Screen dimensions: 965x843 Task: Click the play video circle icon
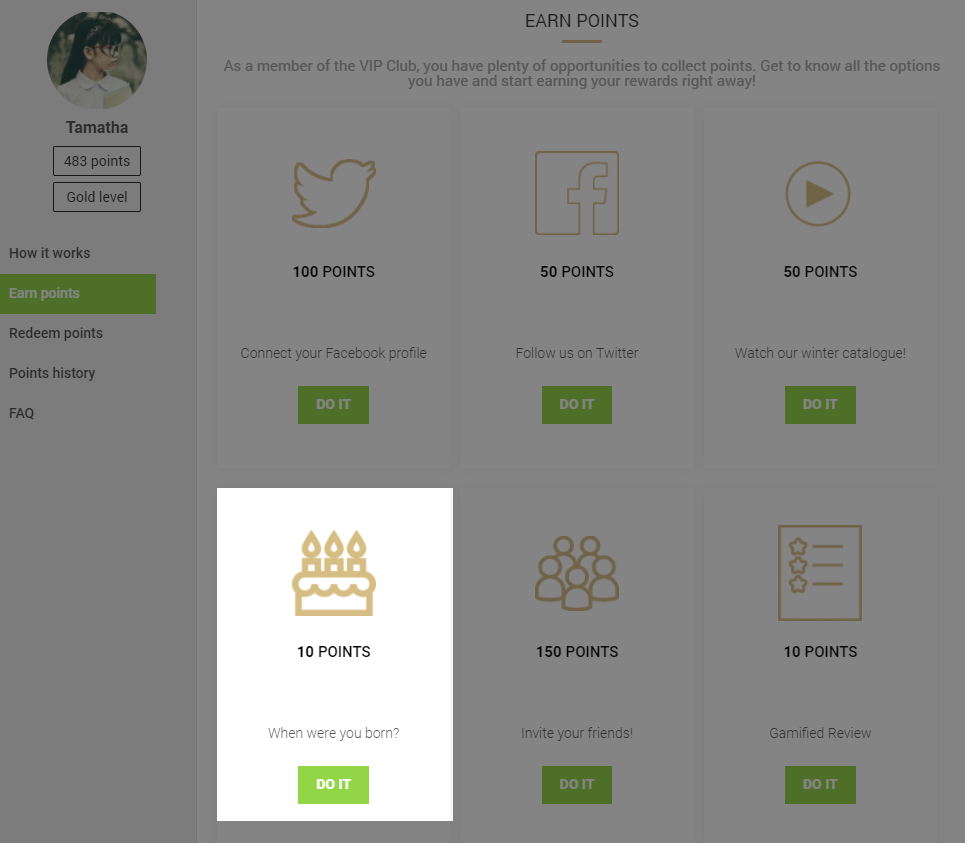click(818, 194)
